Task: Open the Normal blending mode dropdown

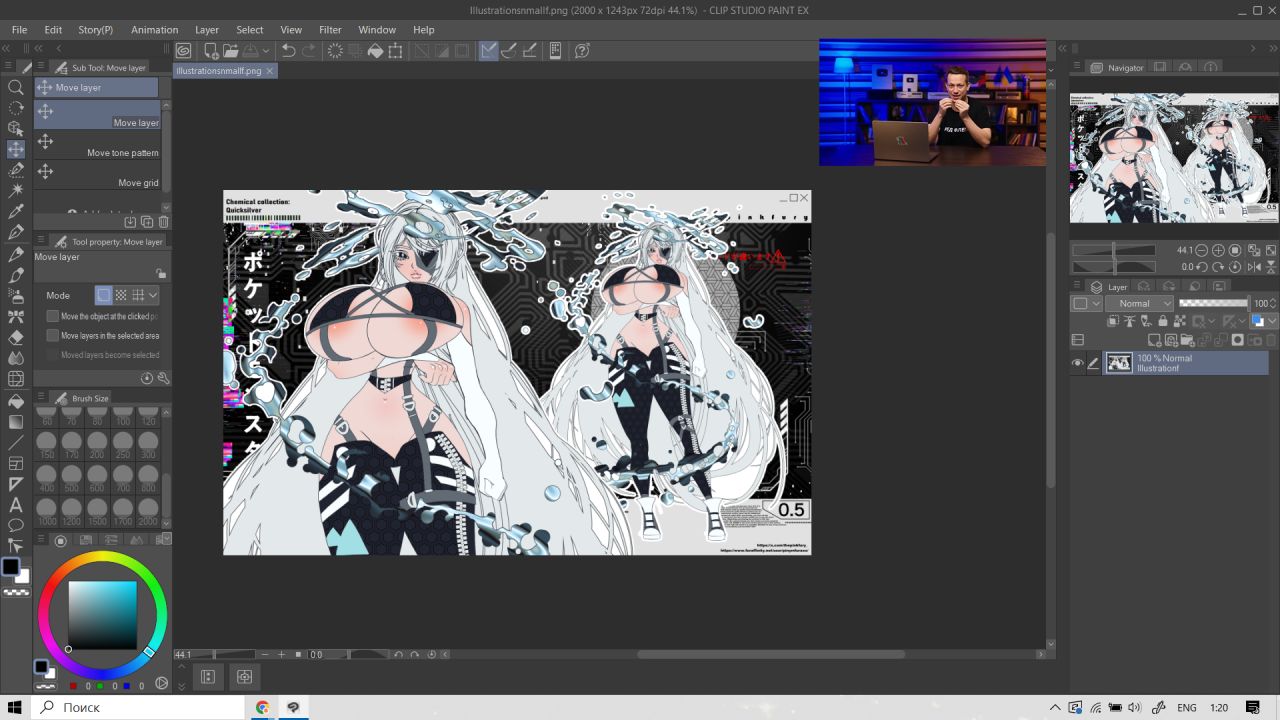Action: (1139, 303)
